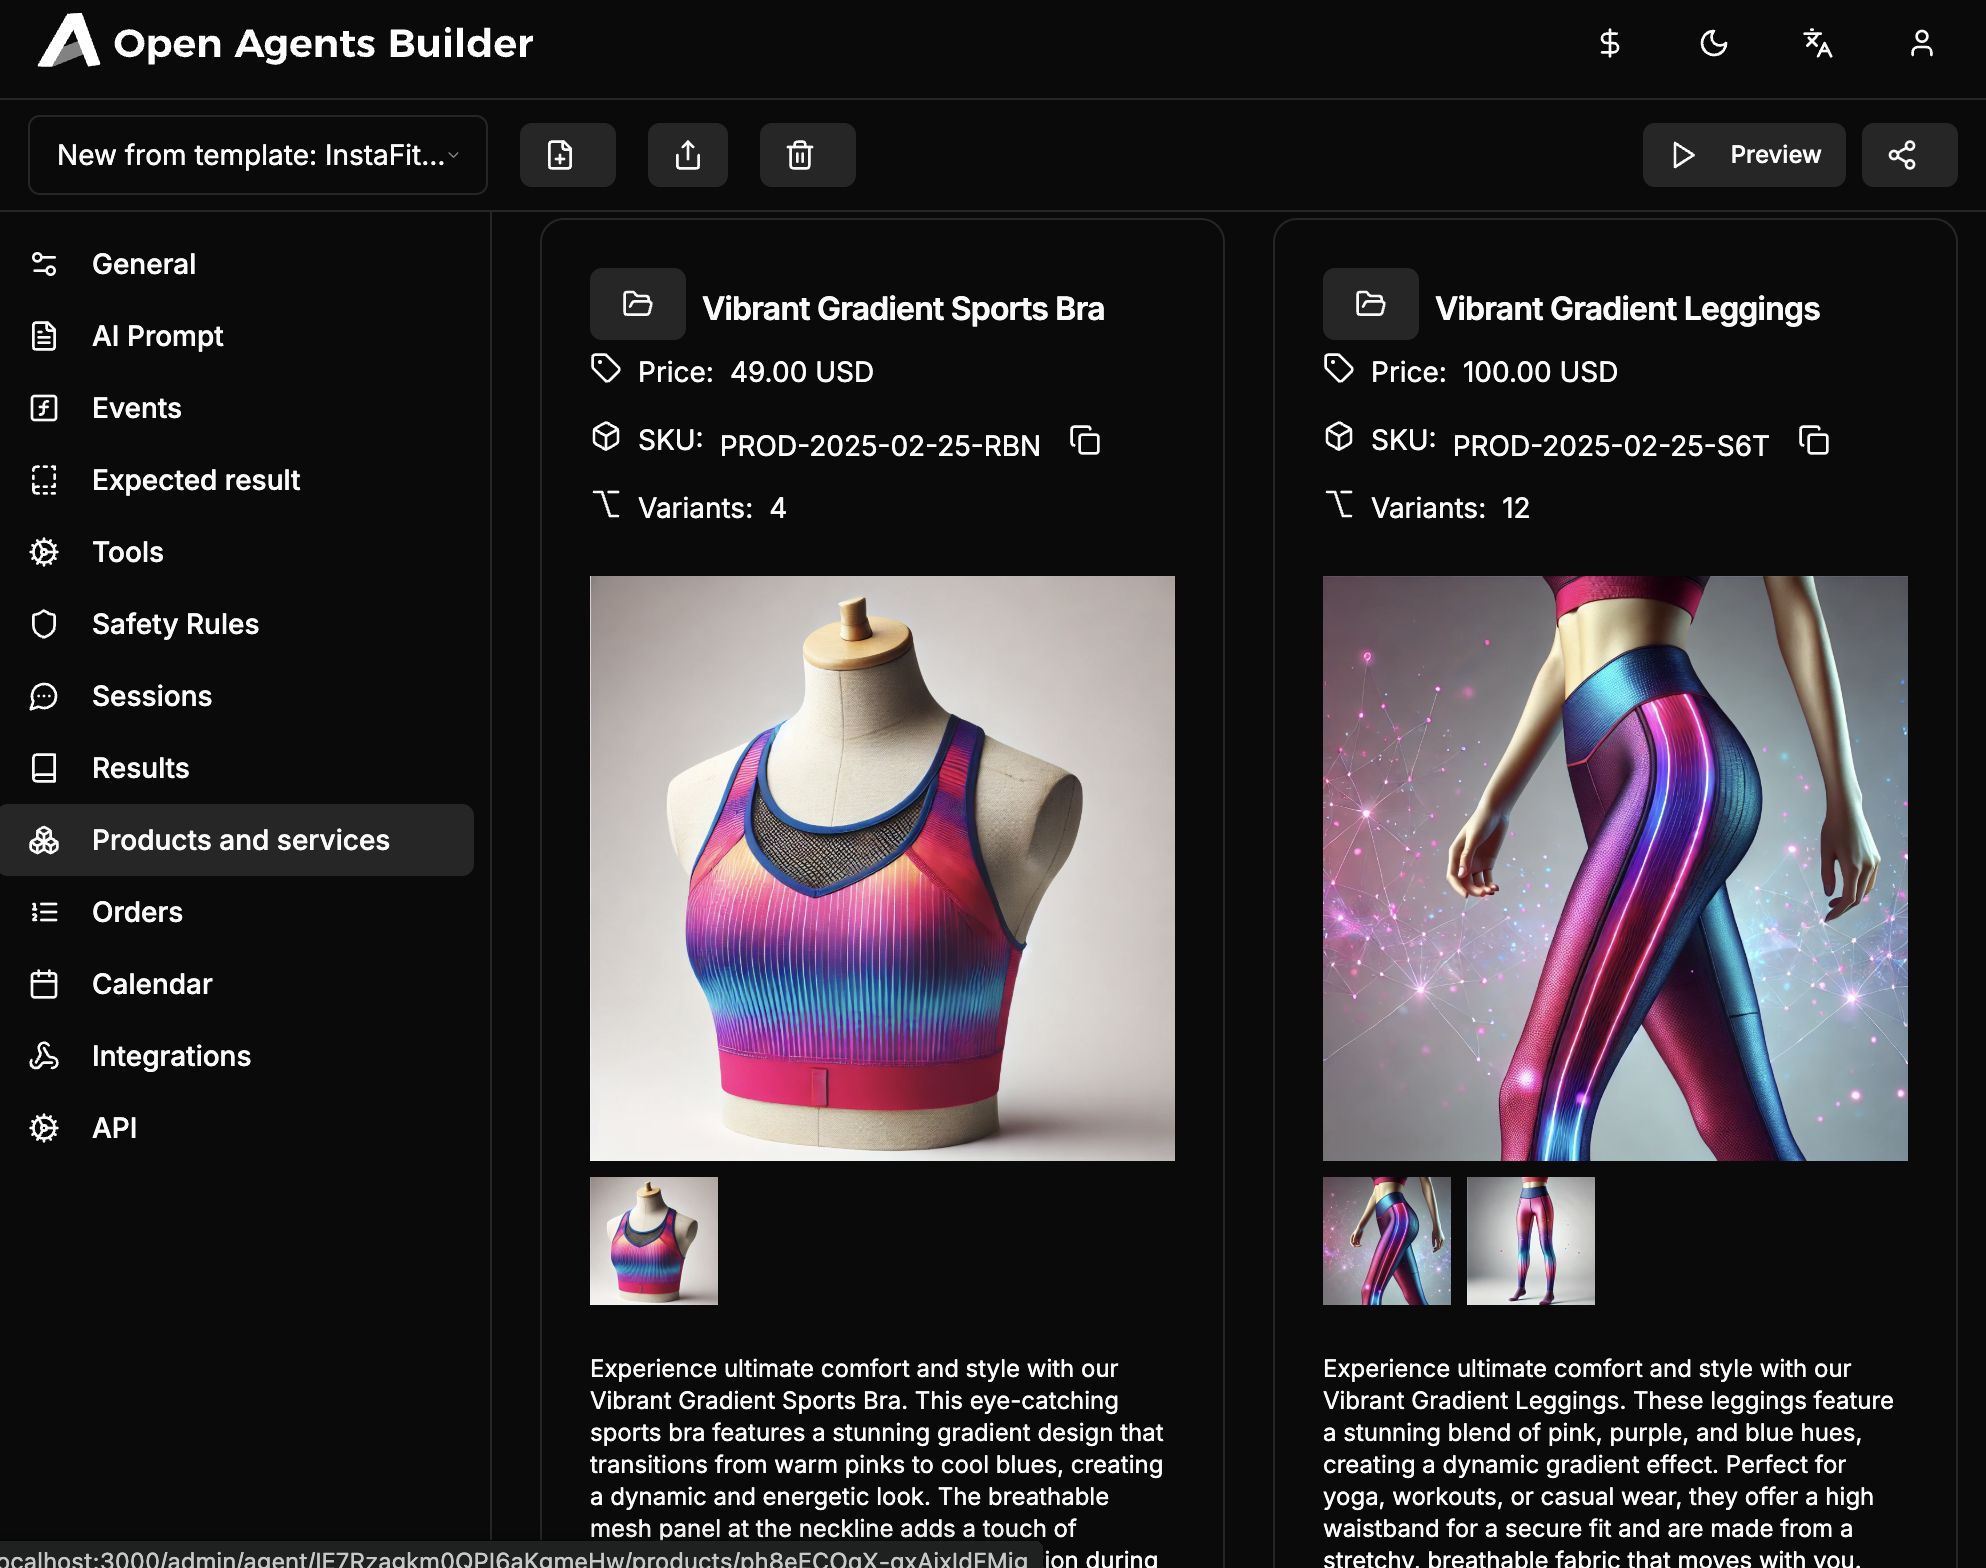The height and width of the screenshot is (1568, 1986).
Task: Click the Open Agents Builder logo
Action: pyautogui.click(x=285, y=43)
